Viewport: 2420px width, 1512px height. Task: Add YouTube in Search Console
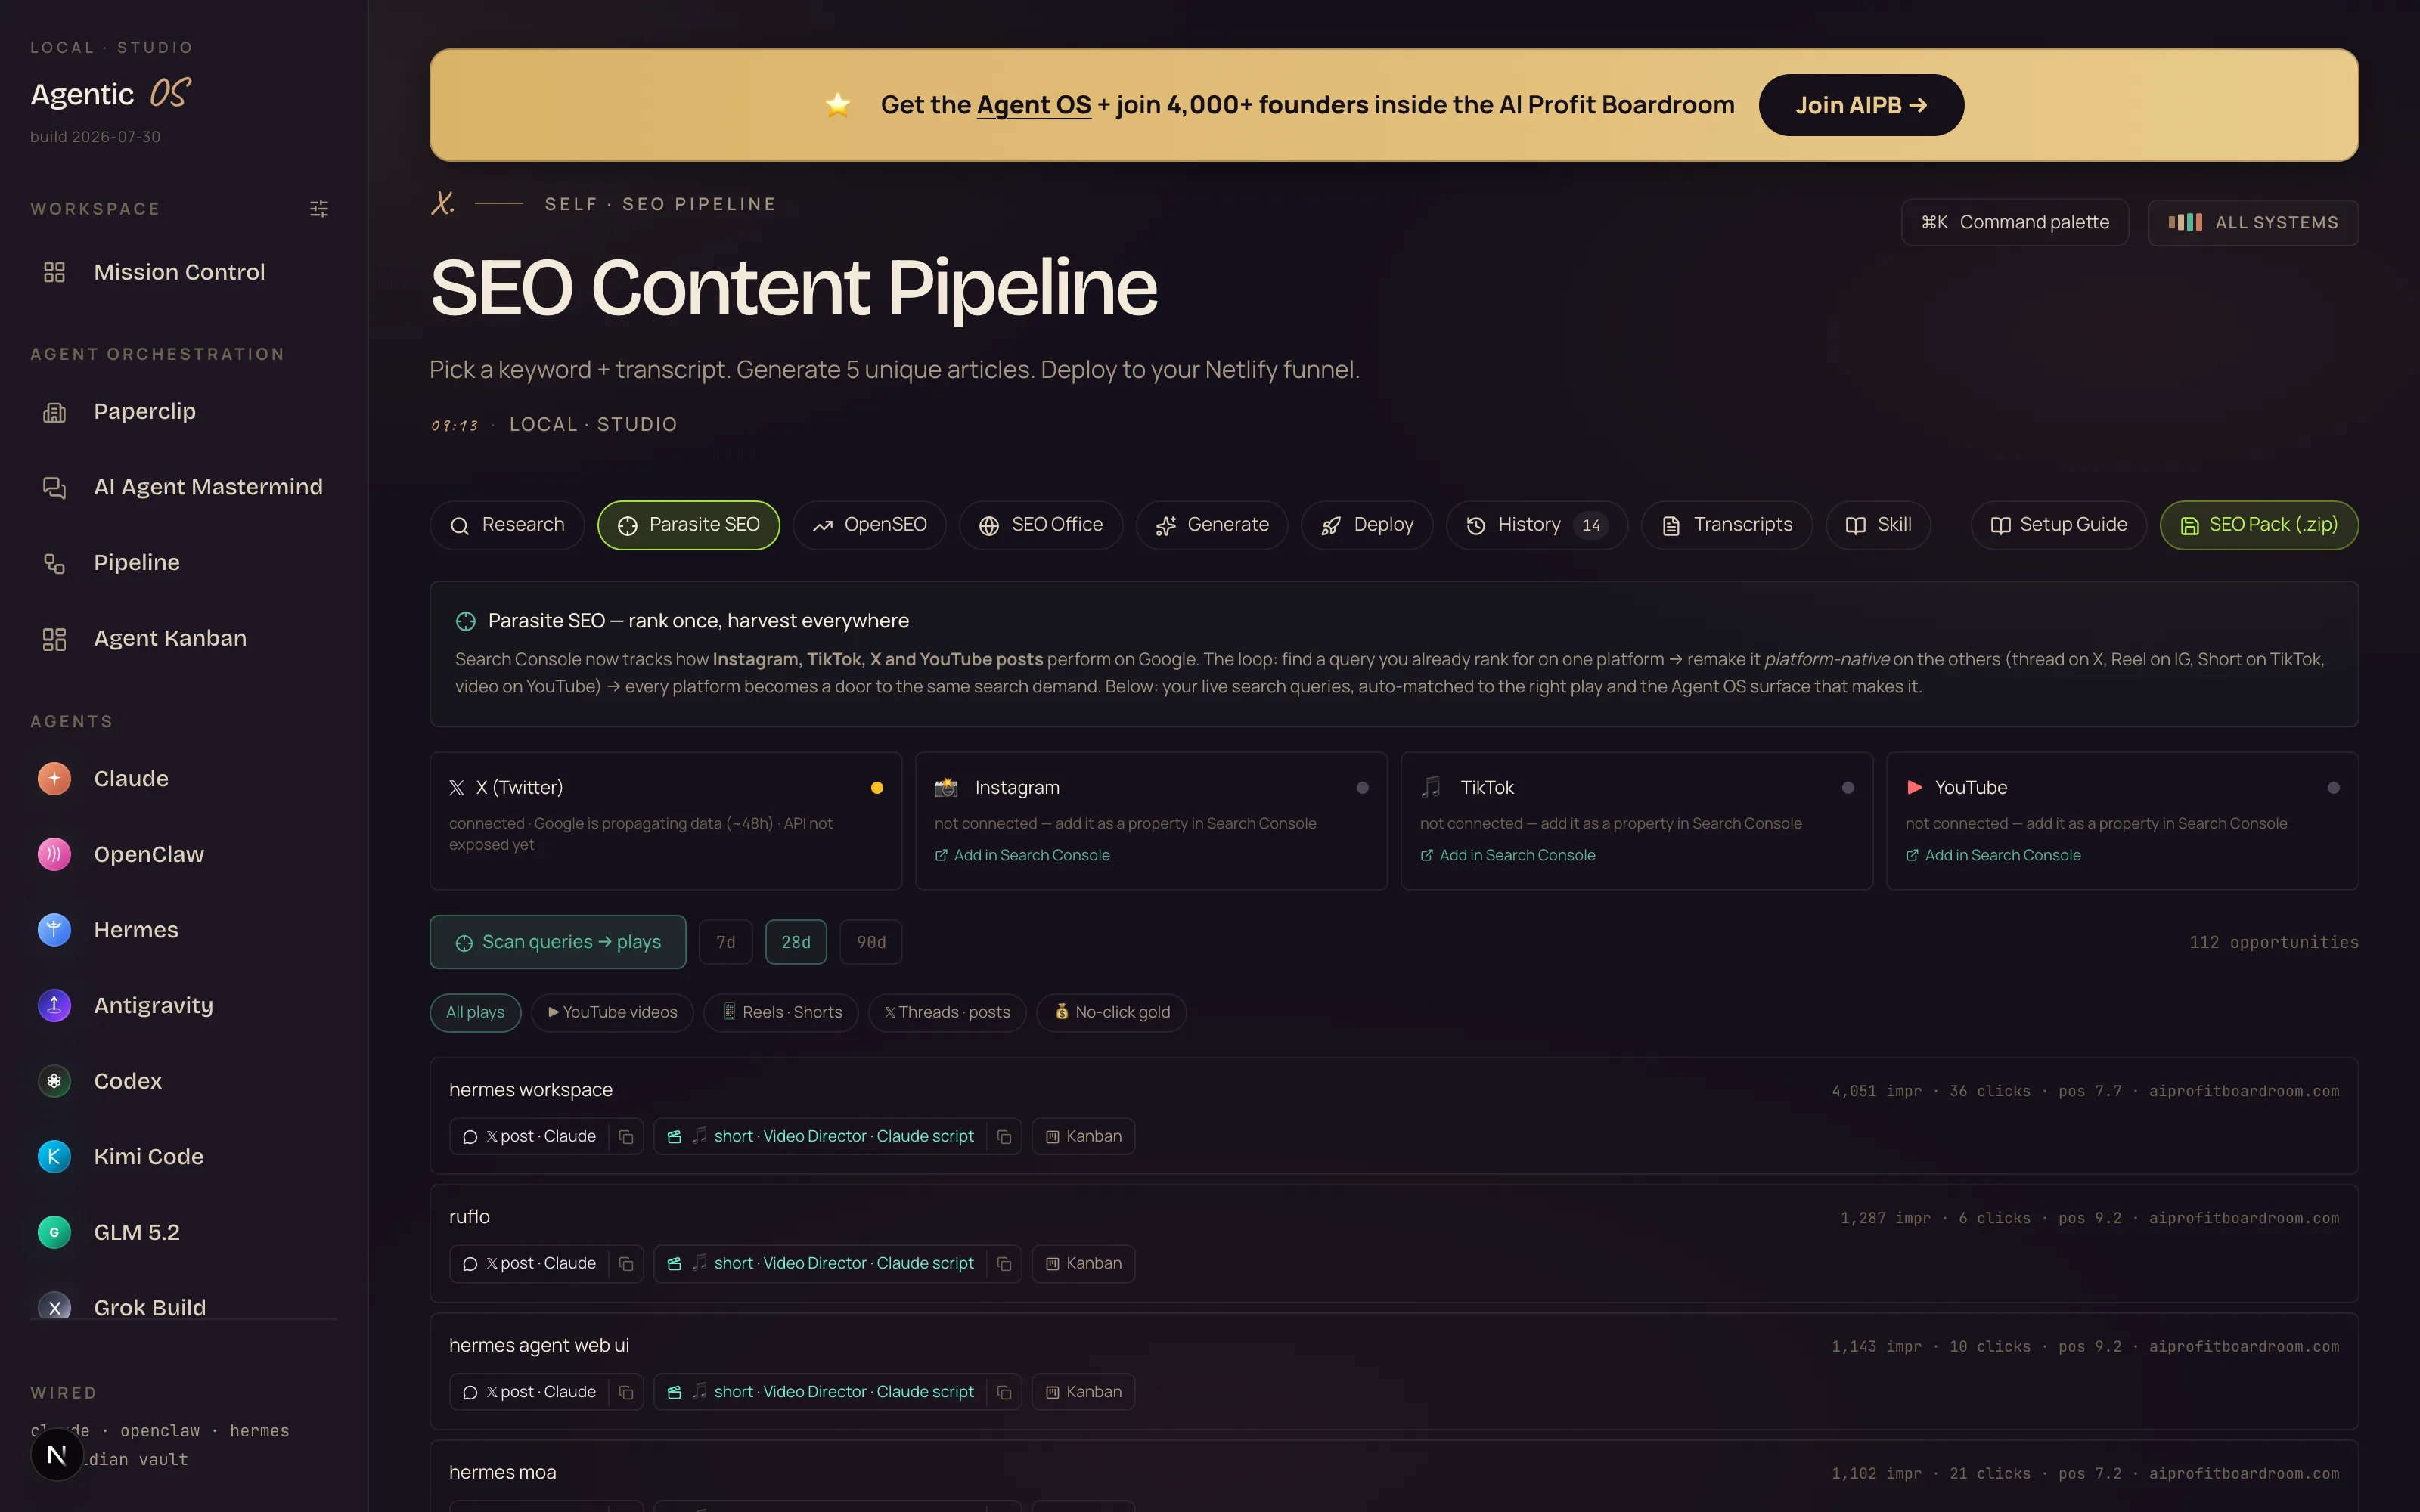coord(1993,855)
